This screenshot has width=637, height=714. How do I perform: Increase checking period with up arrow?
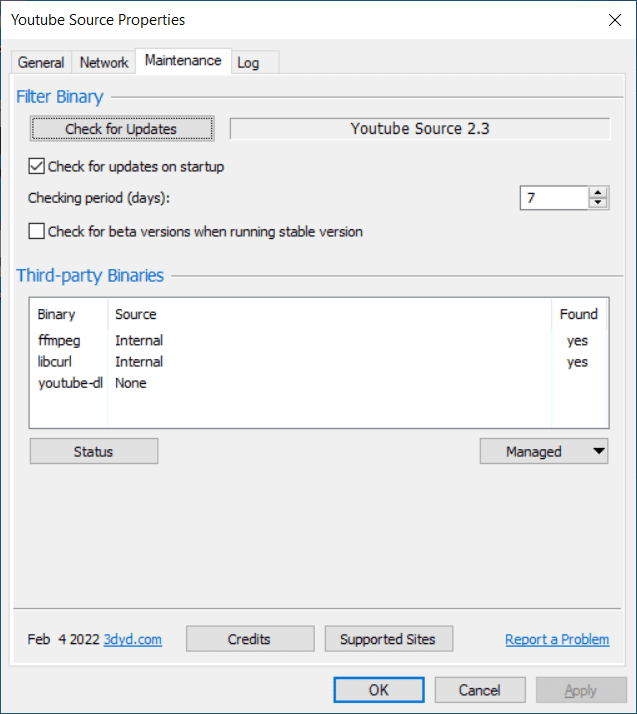click(x=598, y=192)
